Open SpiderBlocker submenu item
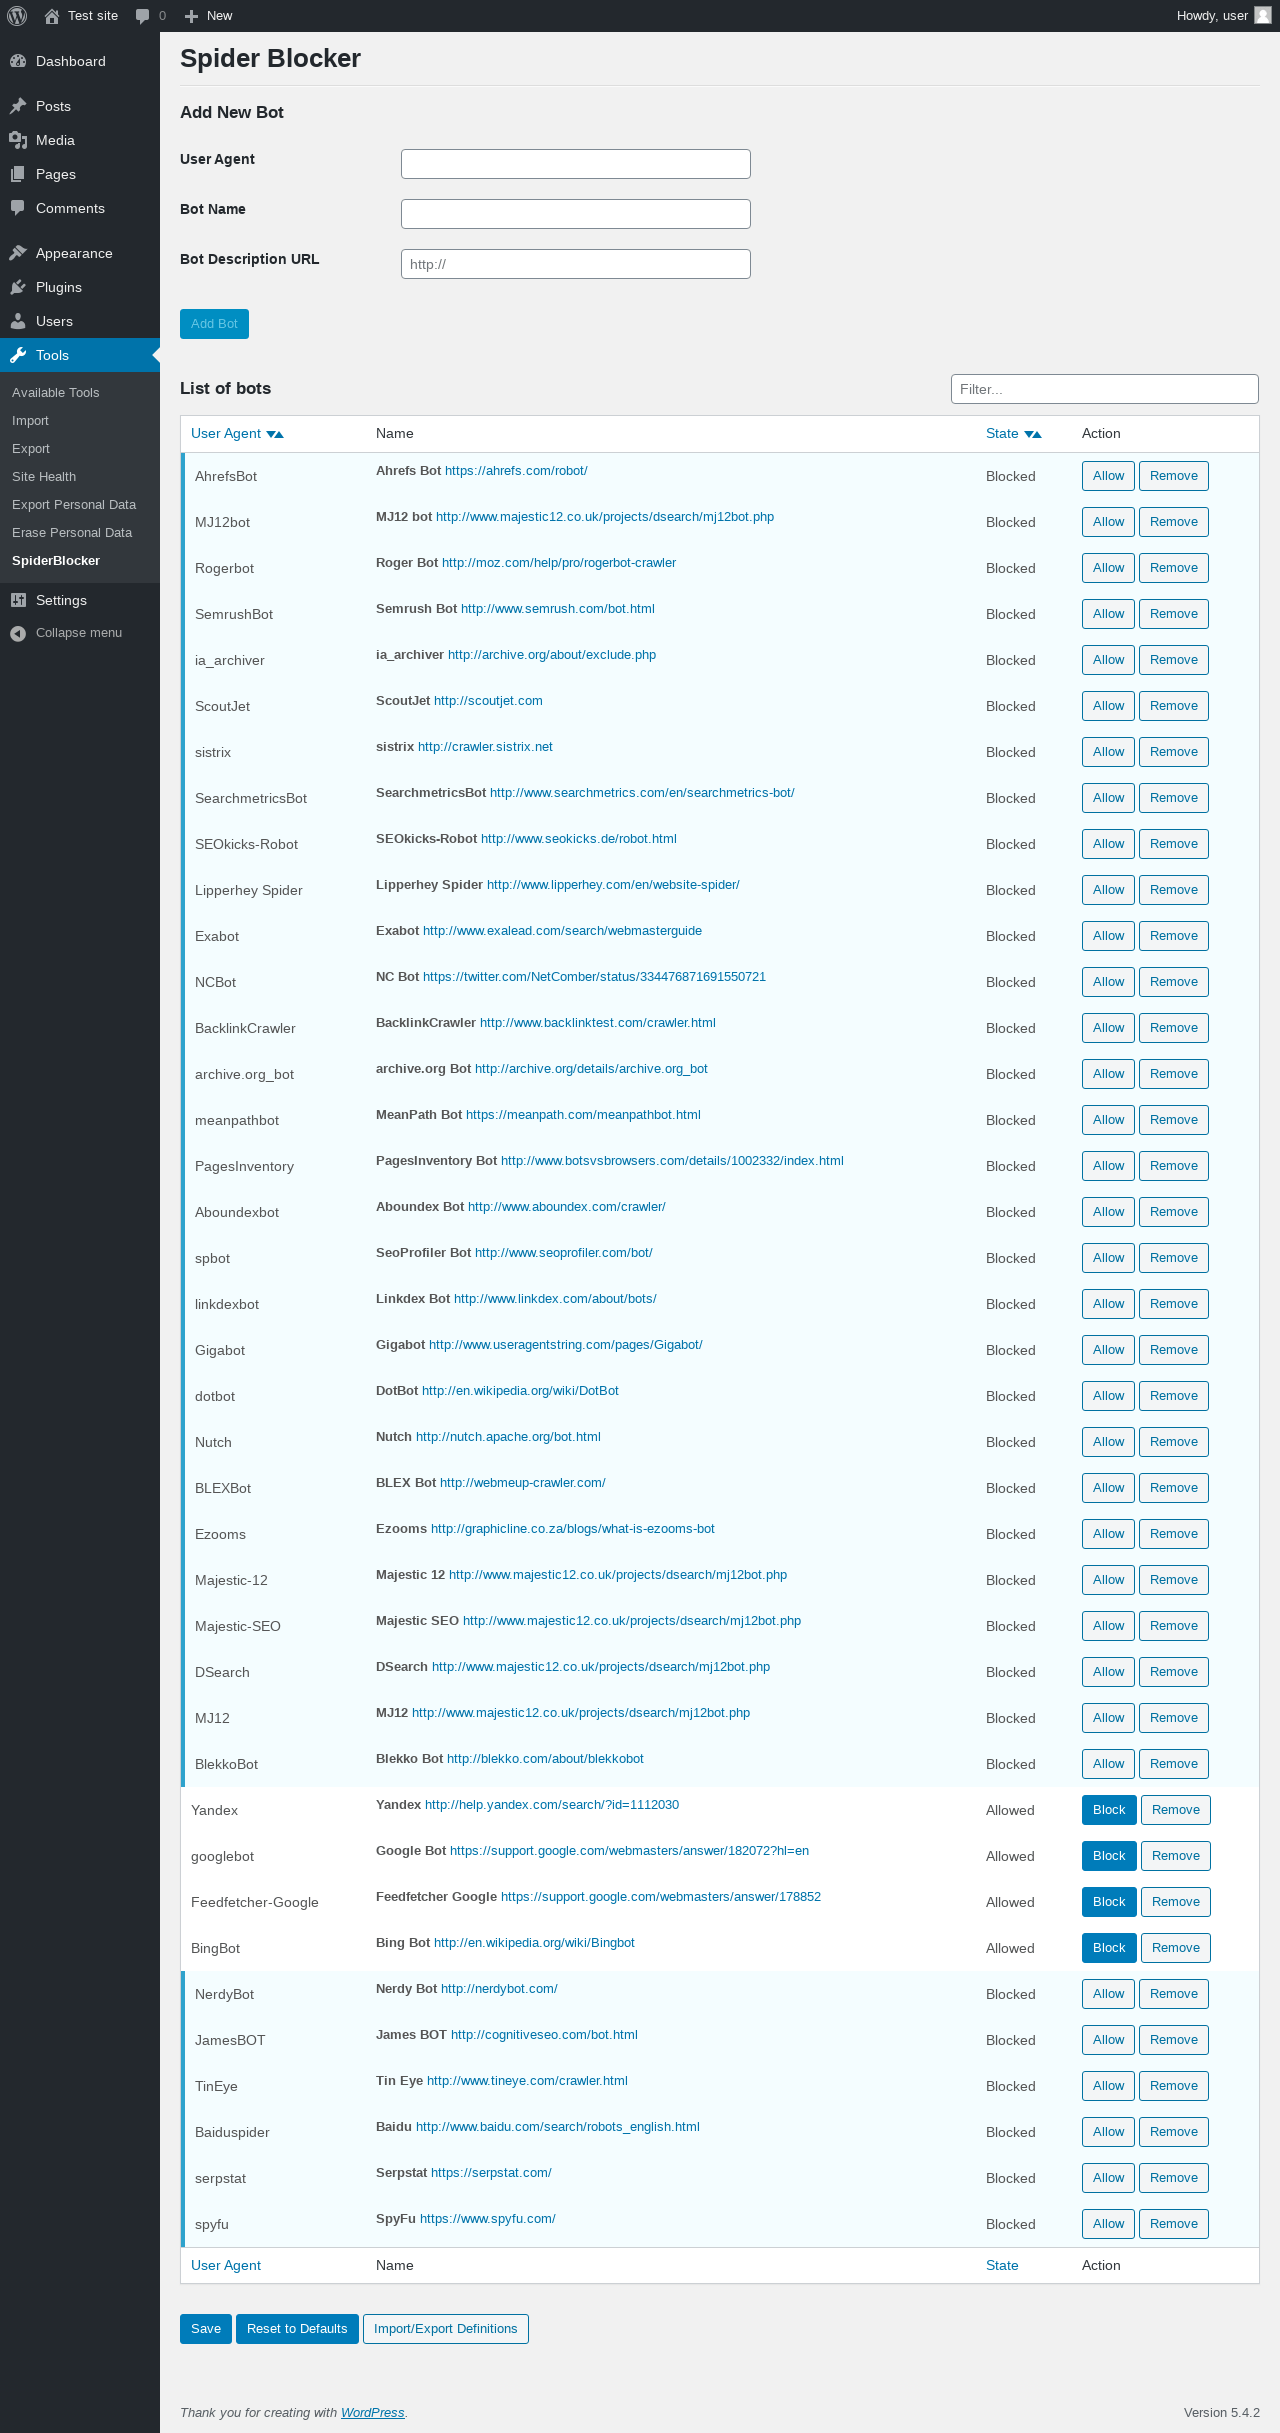Viewport: 1280px width, 2433px height. [x=56, y=561]
